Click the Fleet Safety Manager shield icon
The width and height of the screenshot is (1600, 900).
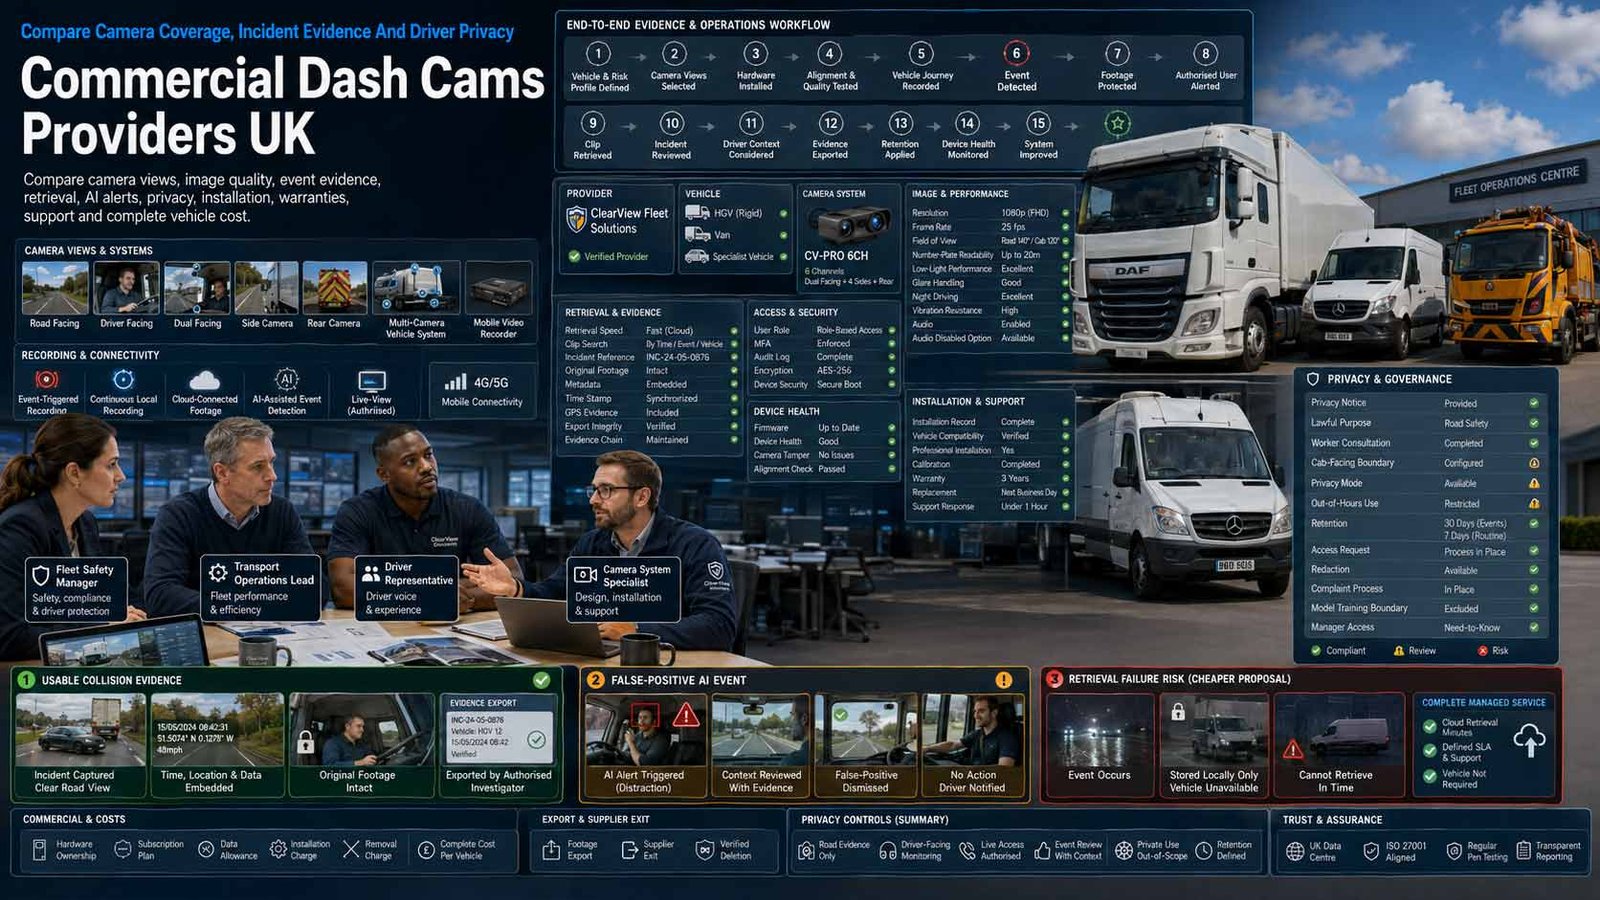[41, 576]
